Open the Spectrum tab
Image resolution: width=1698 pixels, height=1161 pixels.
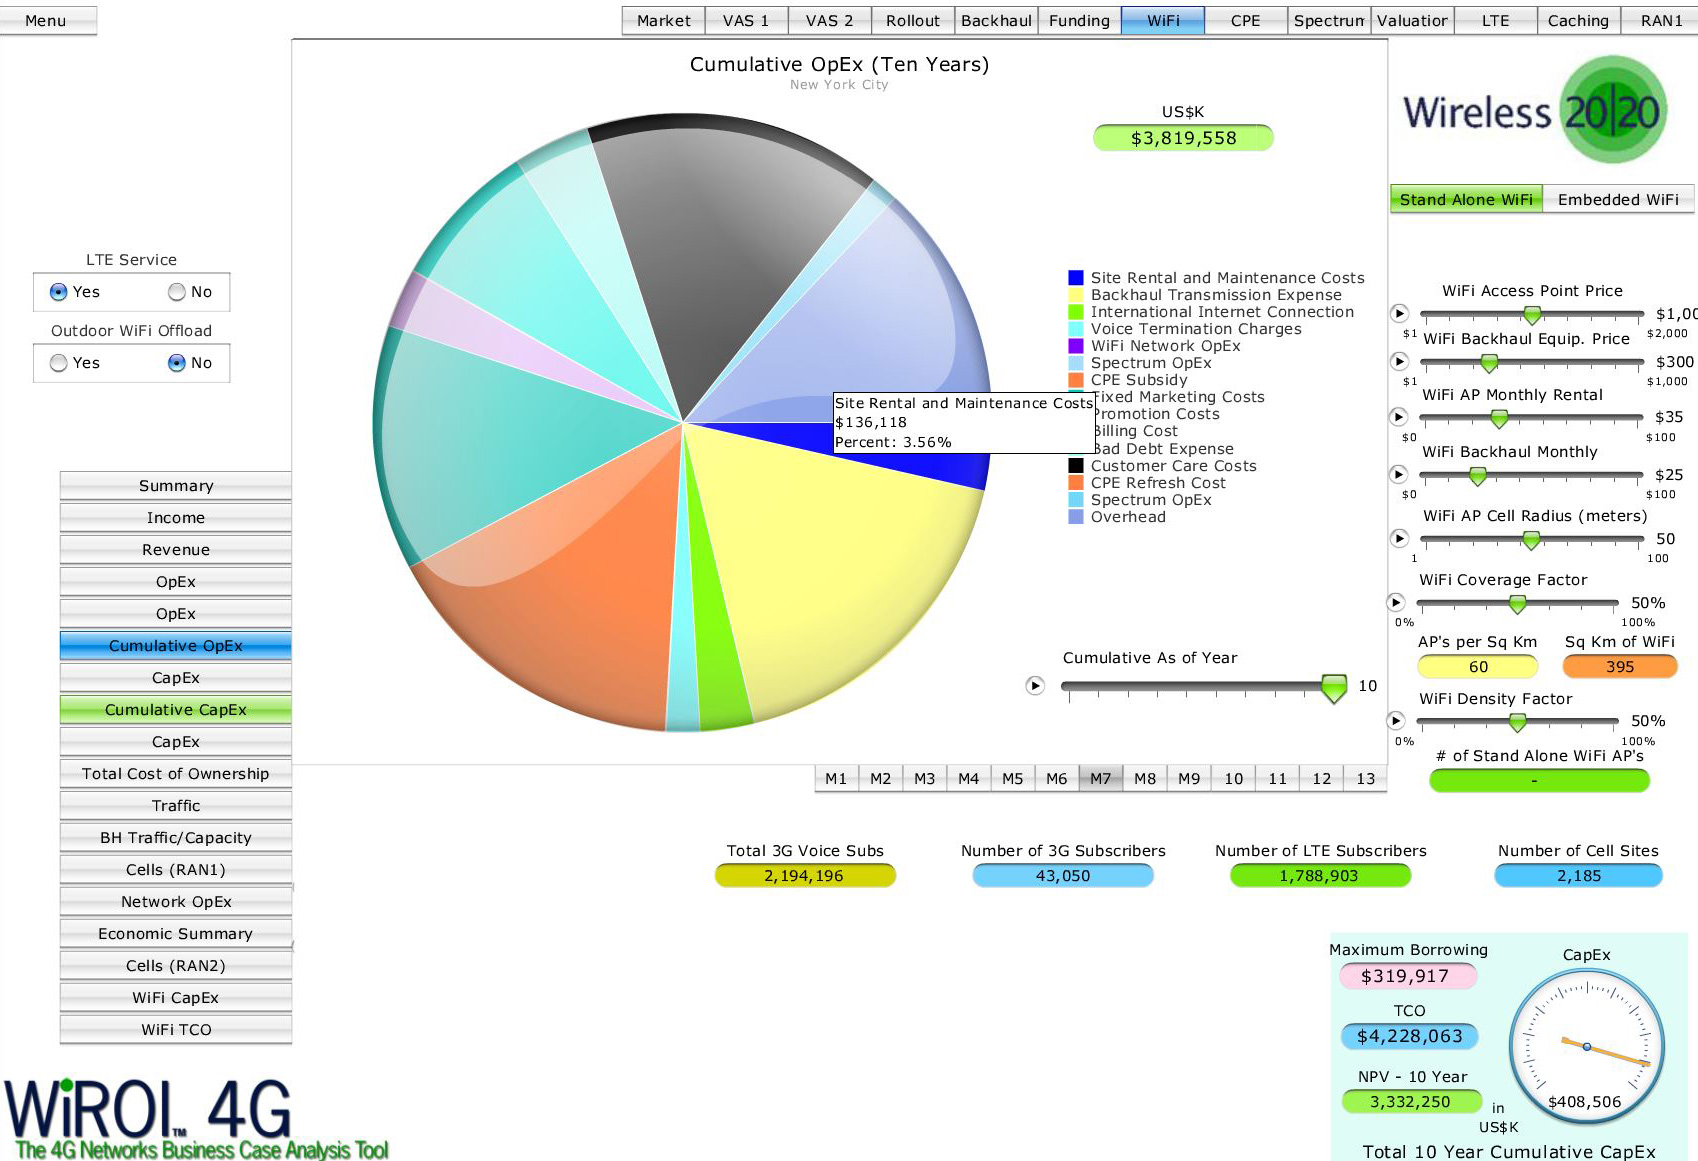[1329, 21]
